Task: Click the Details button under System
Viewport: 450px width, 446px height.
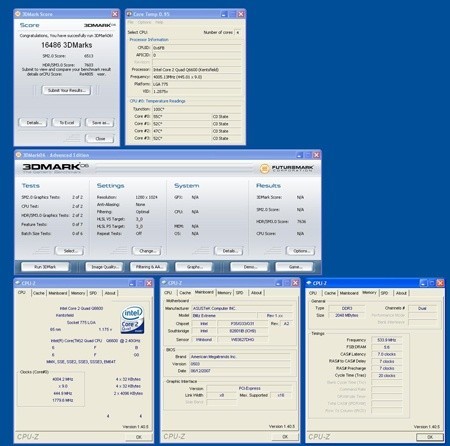Action: click(x=229, y=251)
